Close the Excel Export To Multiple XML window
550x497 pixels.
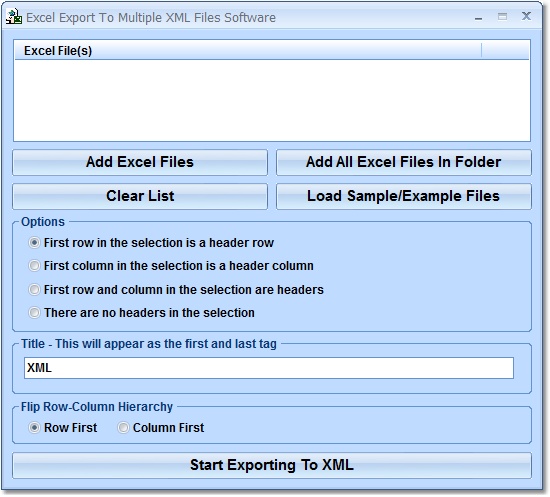tap(526, 16)
